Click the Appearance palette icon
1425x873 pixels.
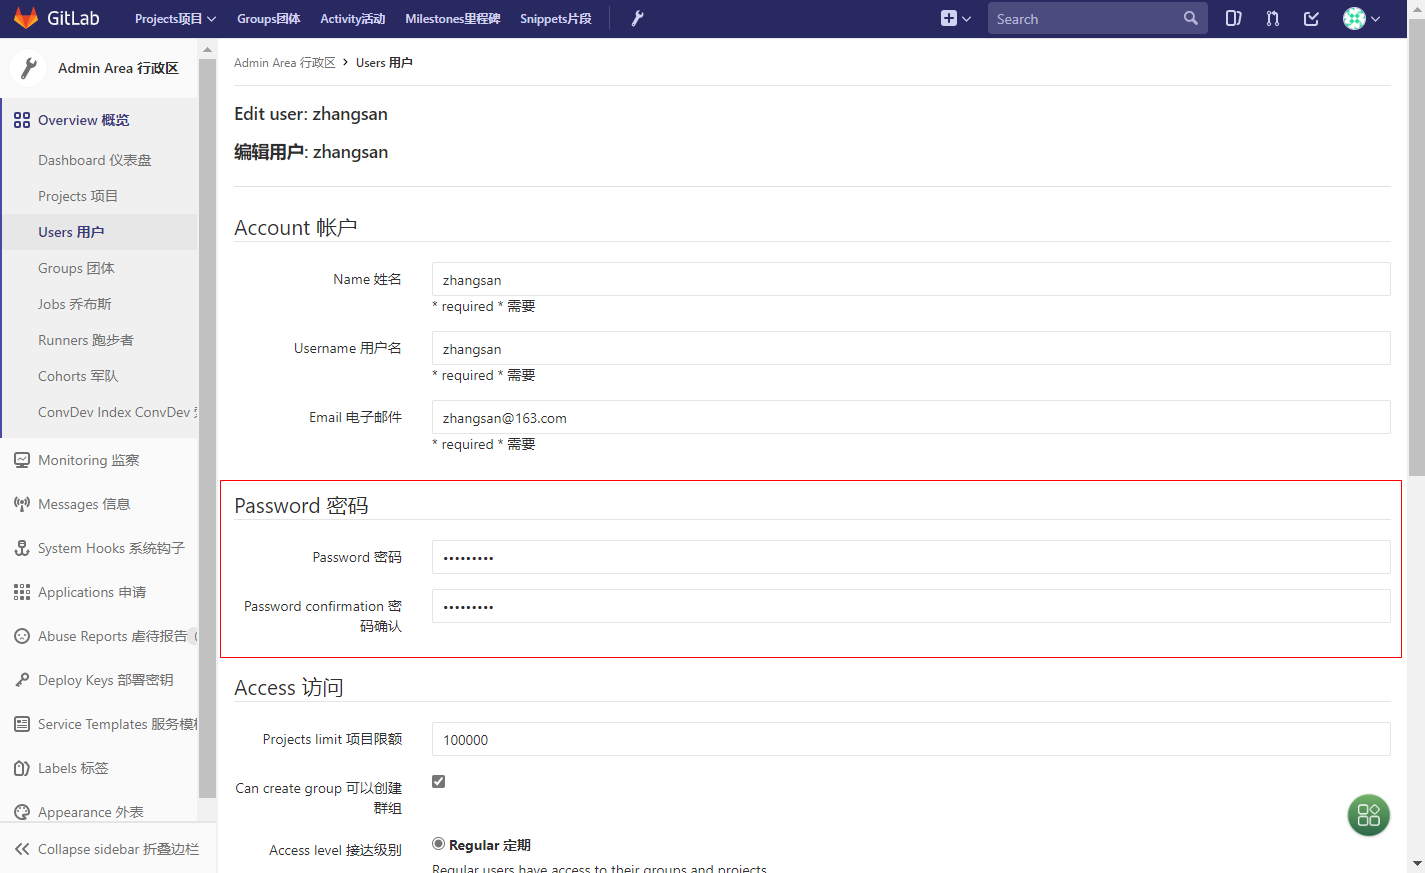[x=22, y=812]
